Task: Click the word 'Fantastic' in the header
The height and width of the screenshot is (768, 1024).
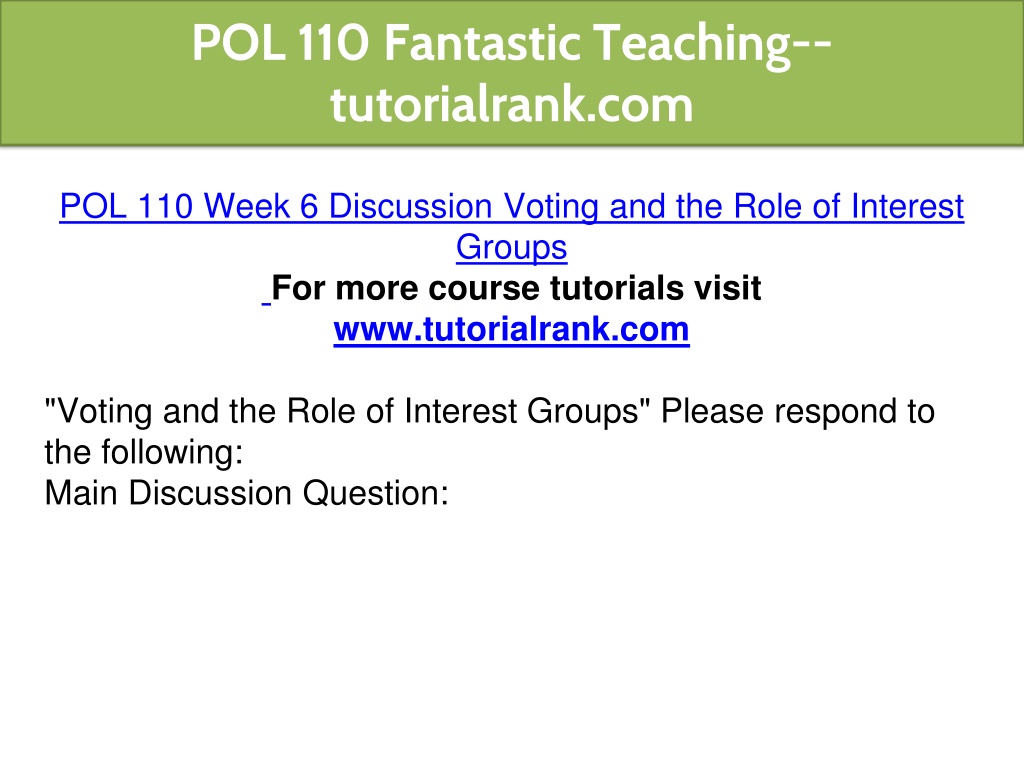Action: pyautogui.click(x=483, y=43)
